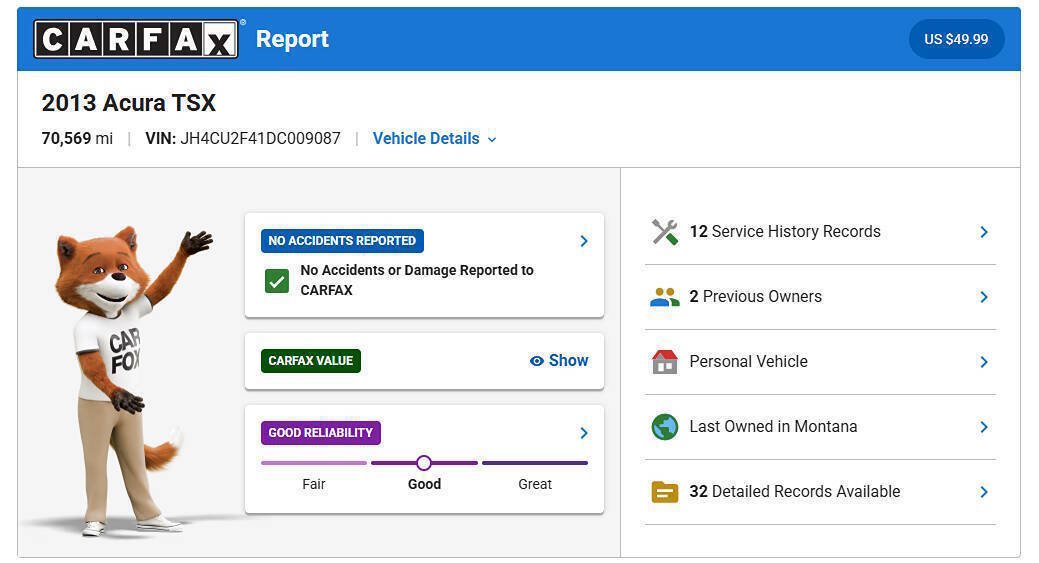Click the wrench and screwdriver service icon

click(665, 232)
